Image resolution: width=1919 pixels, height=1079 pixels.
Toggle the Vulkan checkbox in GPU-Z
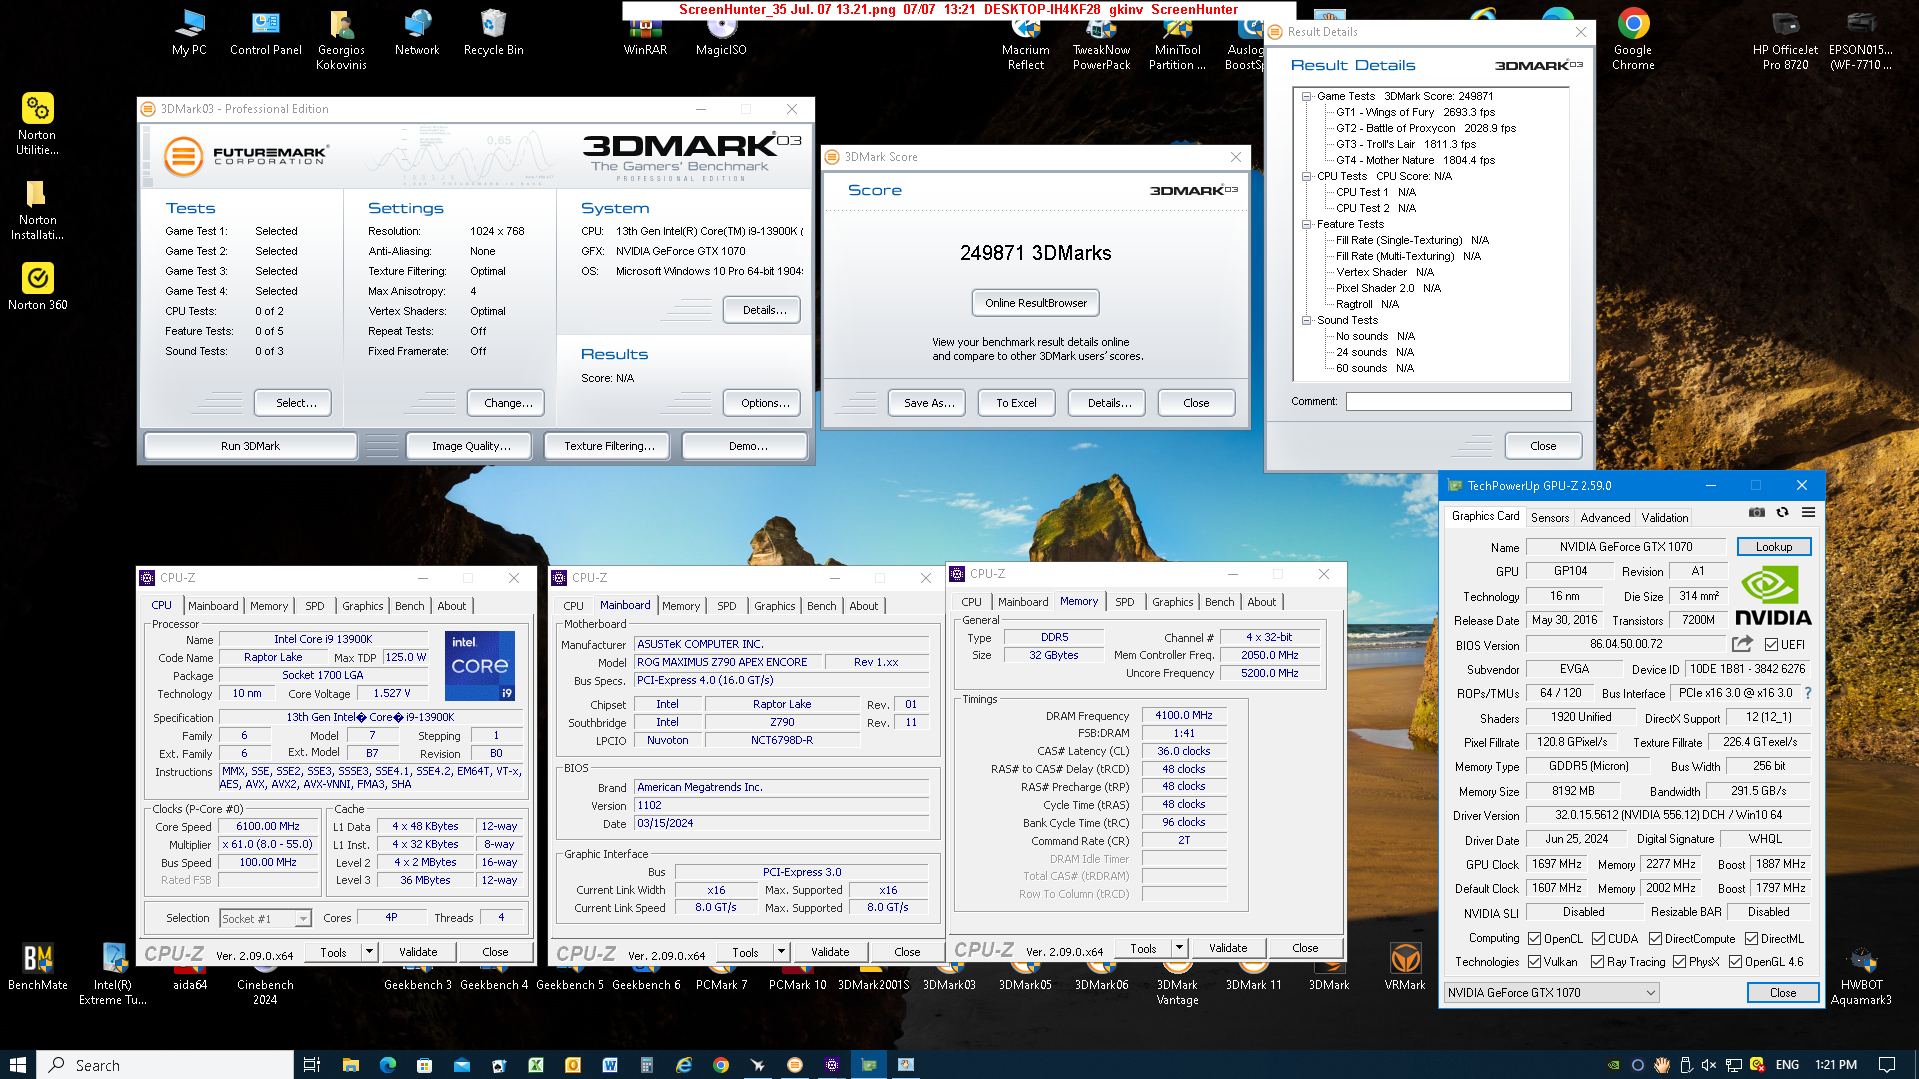pos(1535,962)
